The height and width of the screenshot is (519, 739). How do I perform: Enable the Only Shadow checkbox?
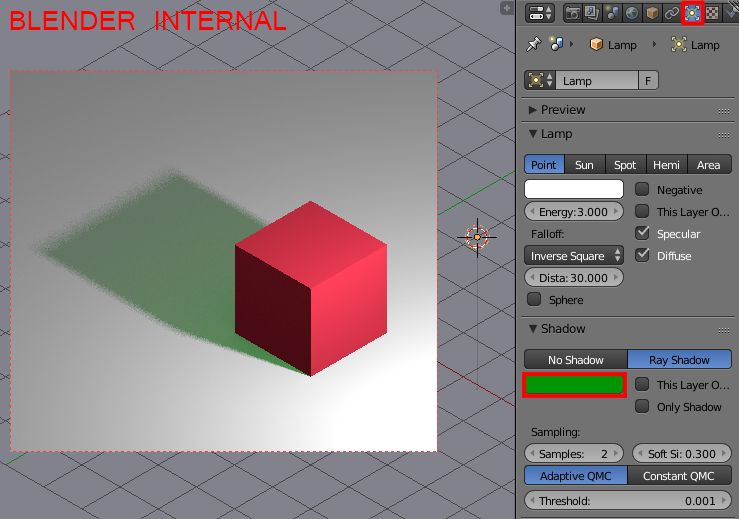pos(642,406)
